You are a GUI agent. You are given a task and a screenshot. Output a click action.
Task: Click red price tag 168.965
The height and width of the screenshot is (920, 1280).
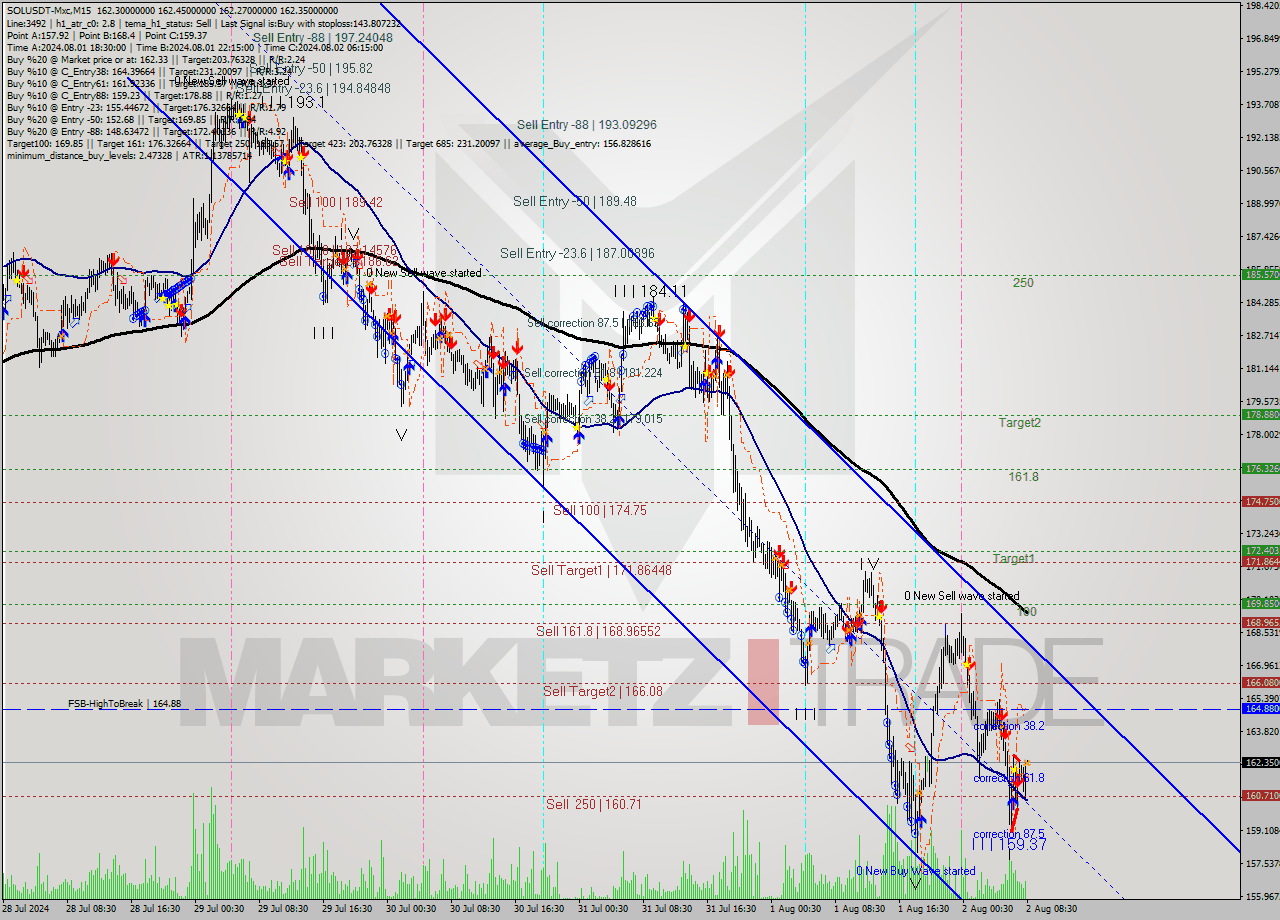click(x=1260, y=622)
